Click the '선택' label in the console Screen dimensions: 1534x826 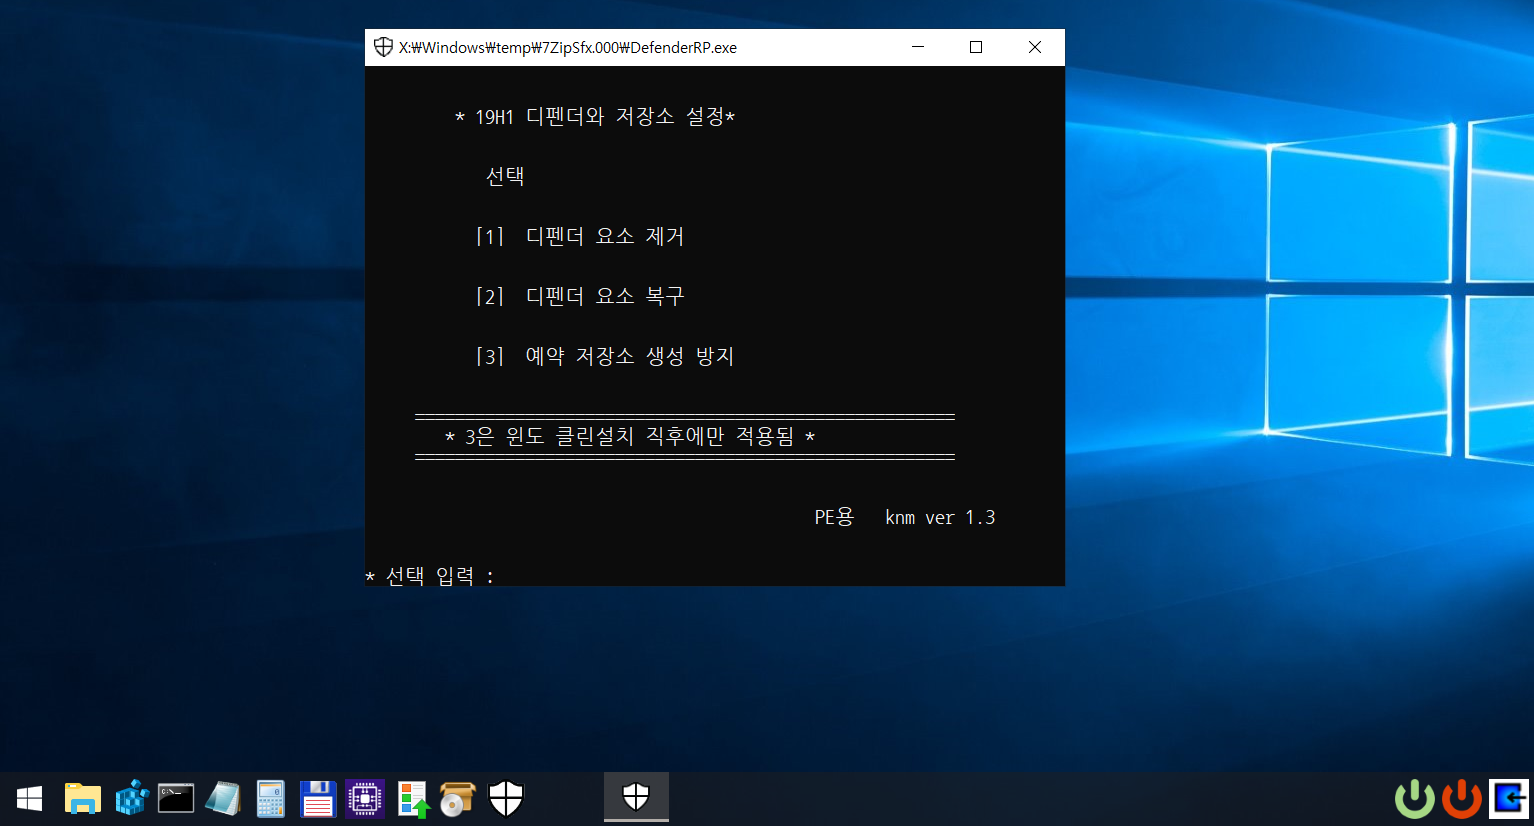505,176
